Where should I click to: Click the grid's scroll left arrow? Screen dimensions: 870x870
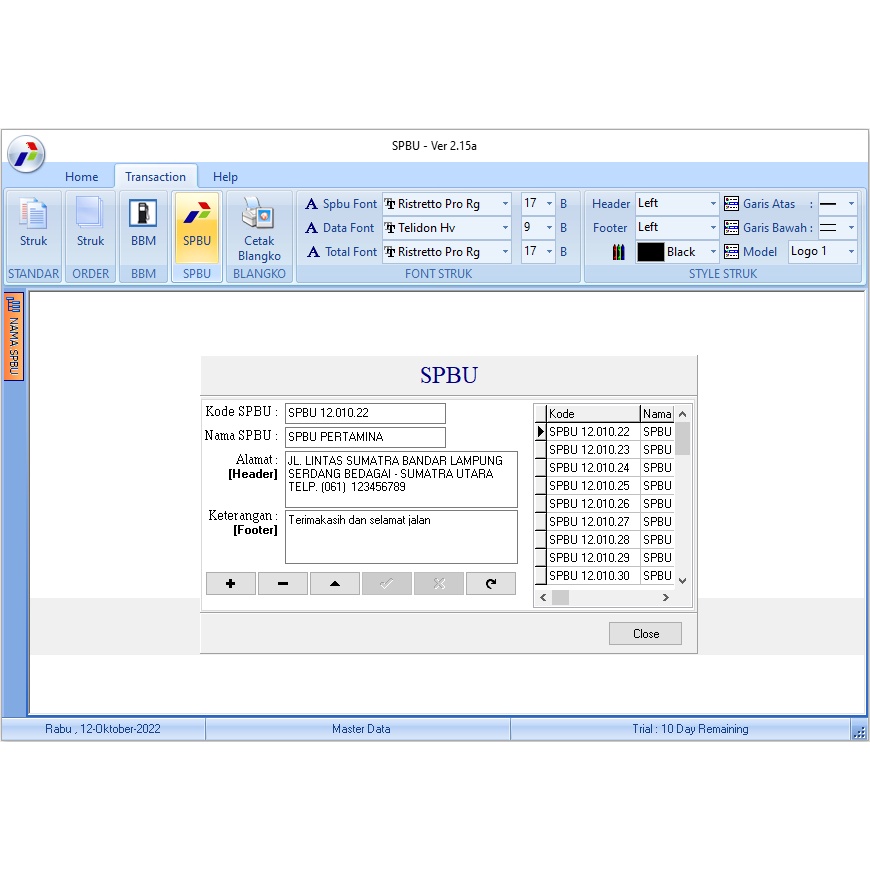coord(543,597)
